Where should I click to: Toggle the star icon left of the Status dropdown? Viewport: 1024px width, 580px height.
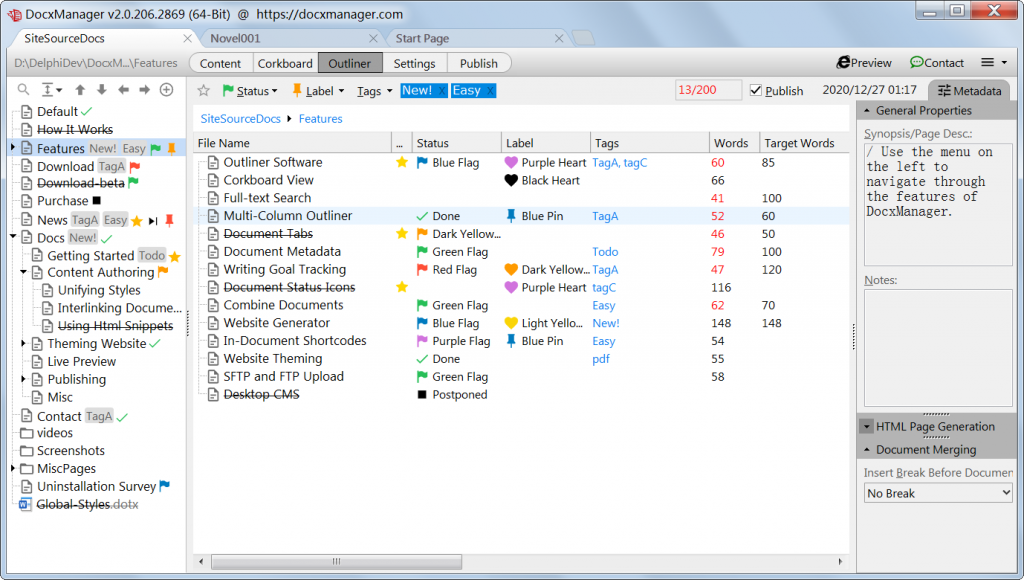(204, 90)
